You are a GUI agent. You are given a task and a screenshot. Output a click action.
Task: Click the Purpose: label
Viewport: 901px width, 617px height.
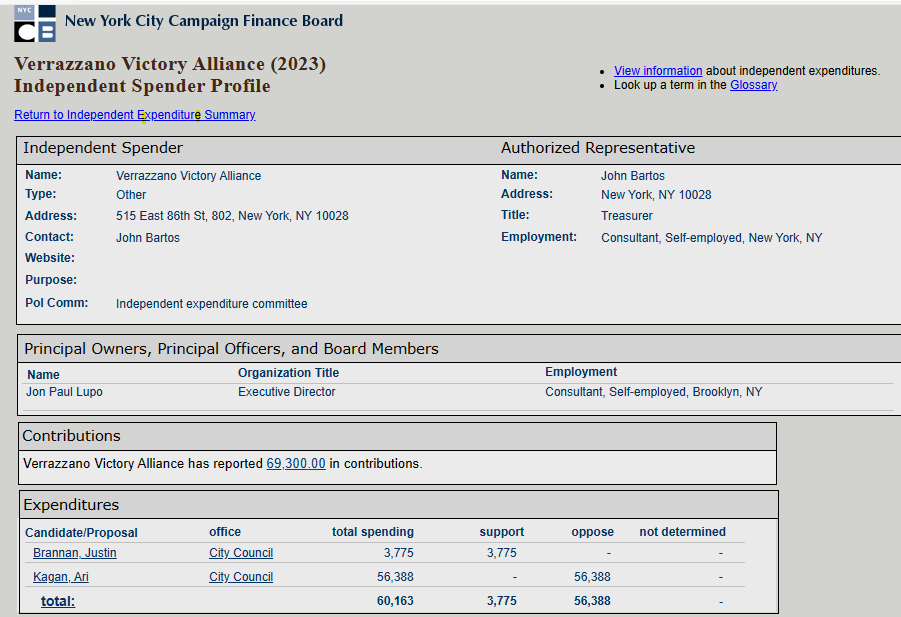pos(51,280)
